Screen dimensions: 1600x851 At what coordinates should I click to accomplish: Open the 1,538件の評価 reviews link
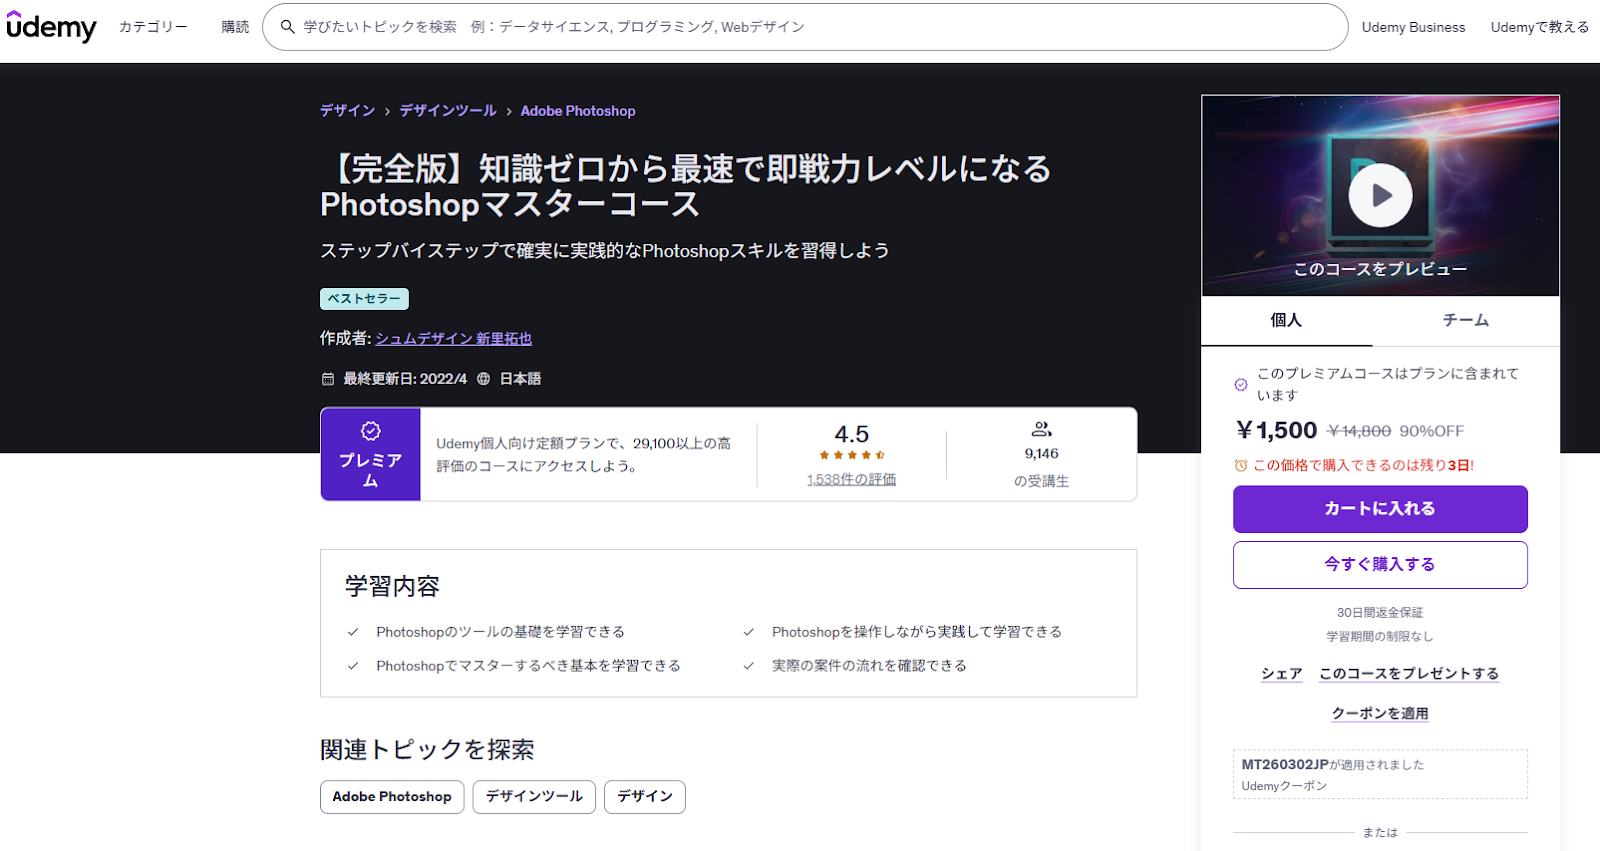[x=852, y=480]
